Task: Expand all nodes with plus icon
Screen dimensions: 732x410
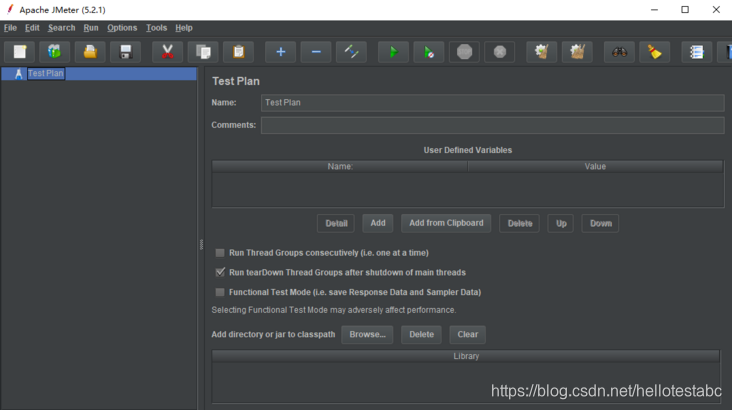Action: 281,52
